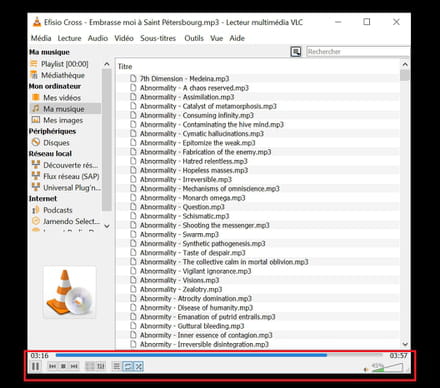The image size is (440, 388).
Task: Click the playback seek bar
Action: pyautogui.click(x=219, y=355)
